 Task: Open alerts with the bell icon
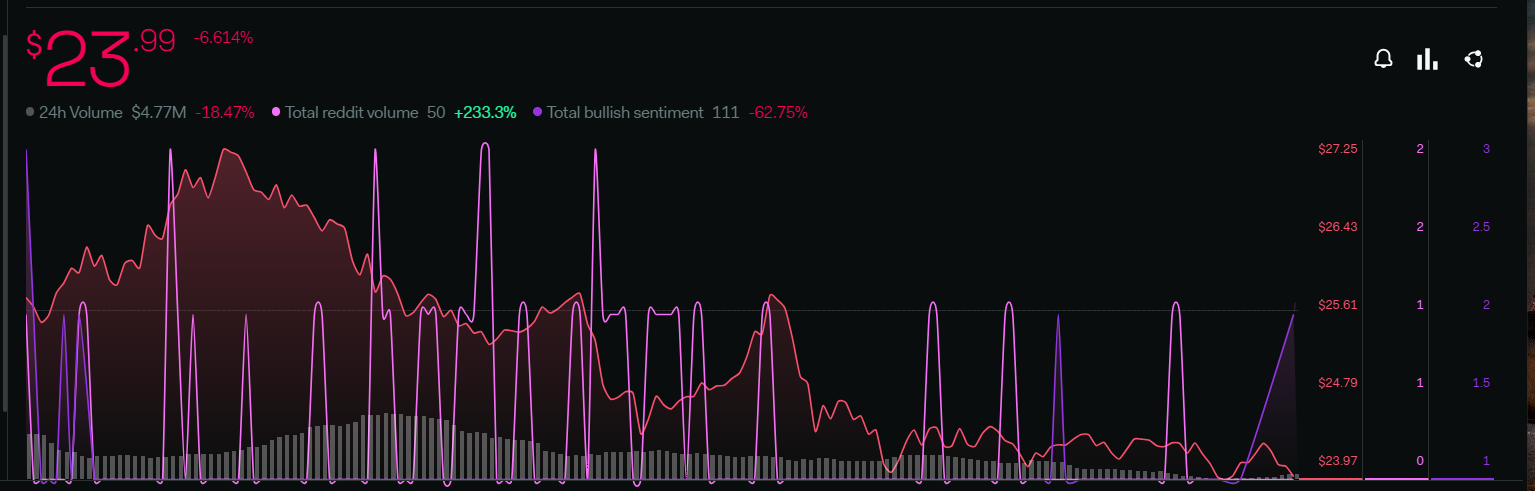1383,60
